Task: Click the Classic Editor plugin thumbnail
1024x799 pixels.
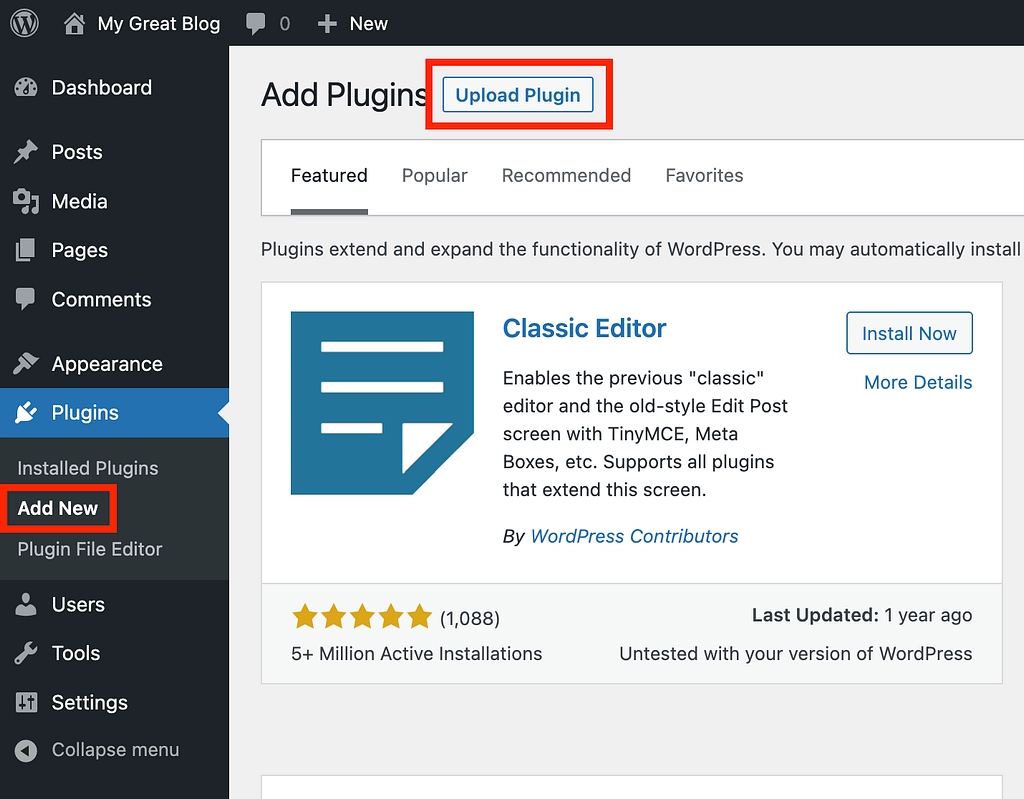Action: point(382,403)
